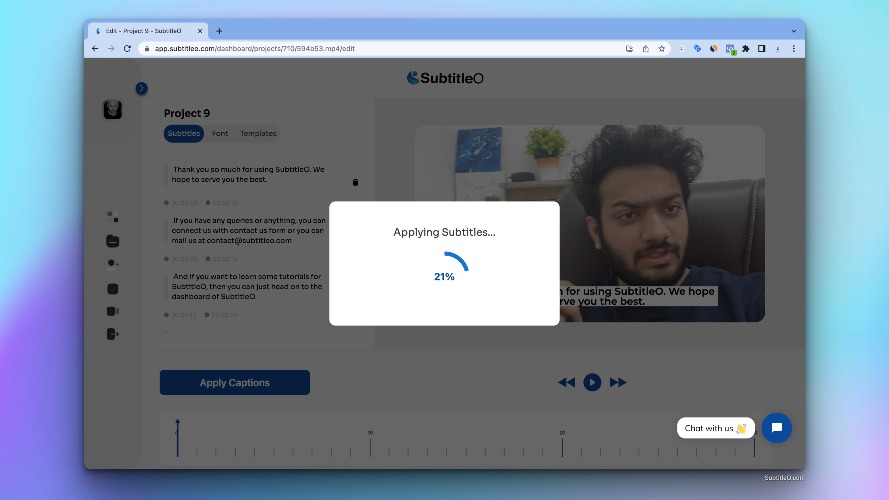The image size is (889, 500).
Task: Select the Edit - Project 9 browser tab
Action: pyautogui.click(x=150, y=31)
